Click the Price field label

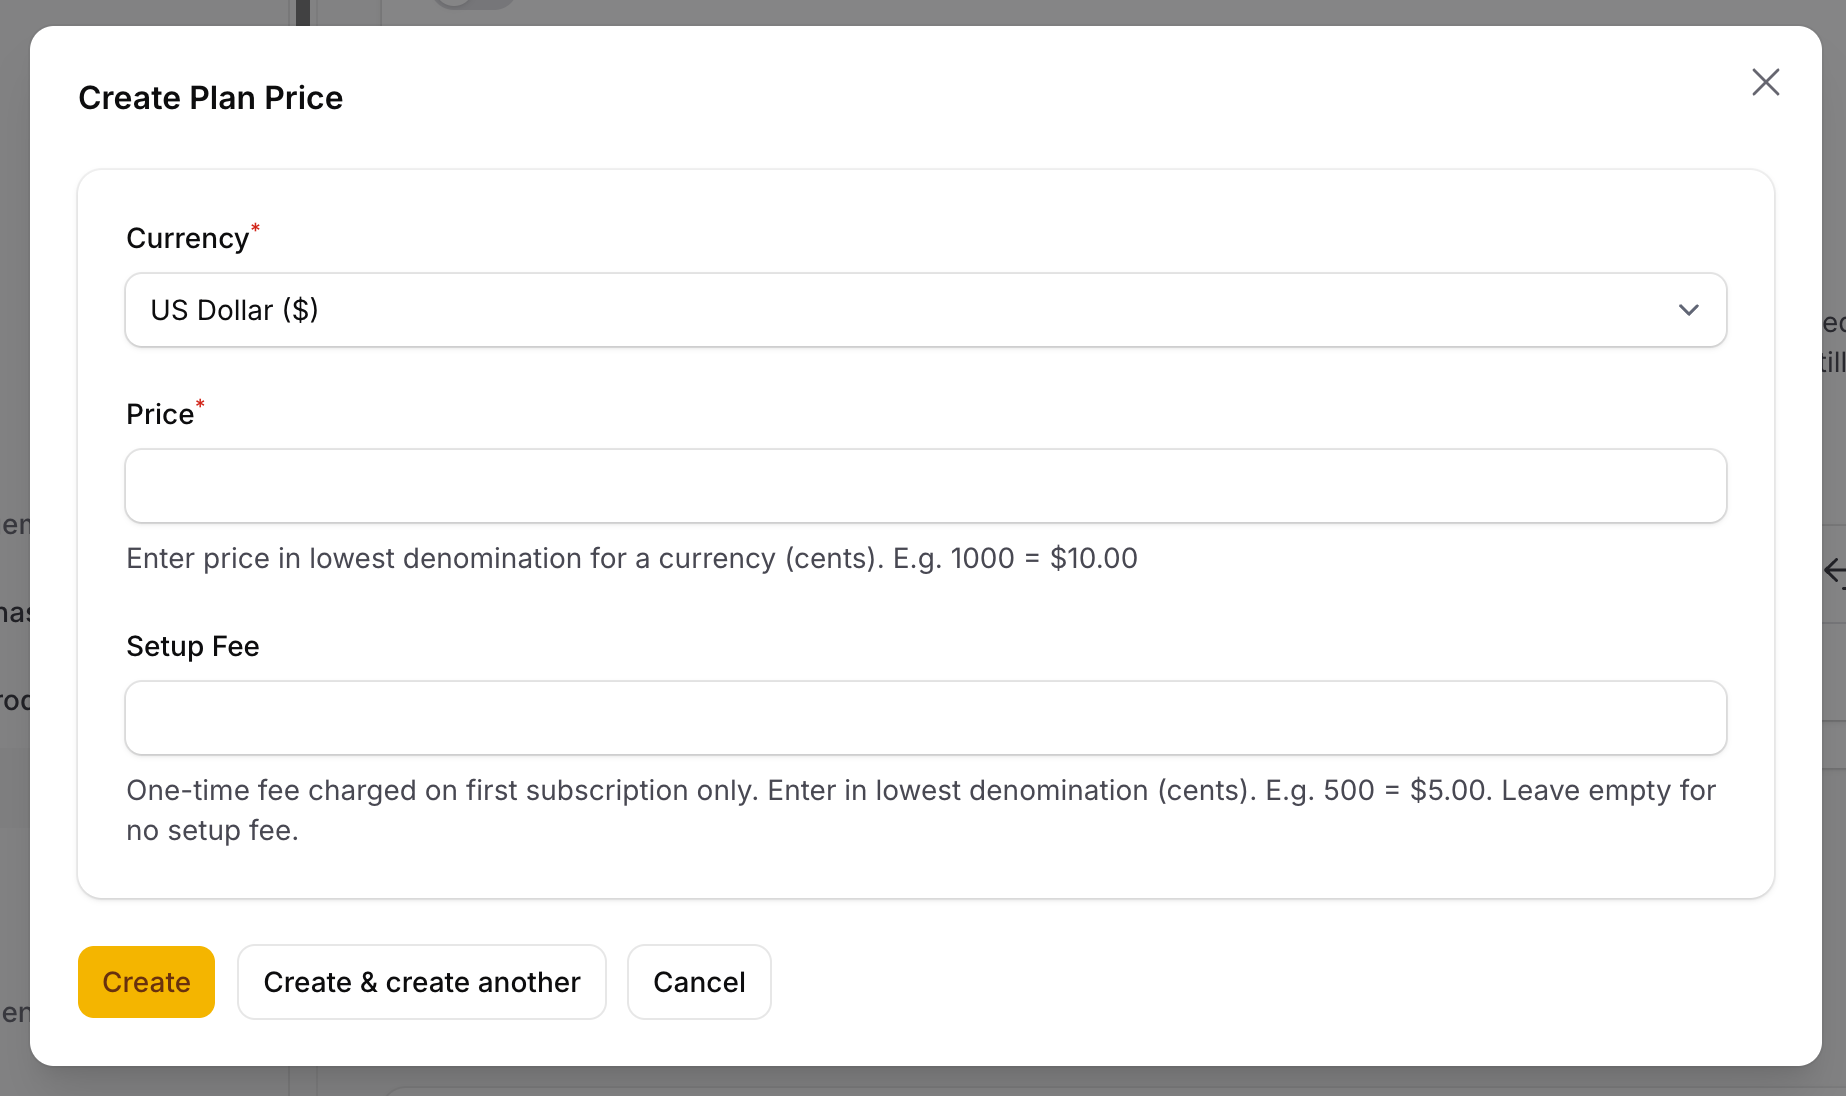[160, 415]
